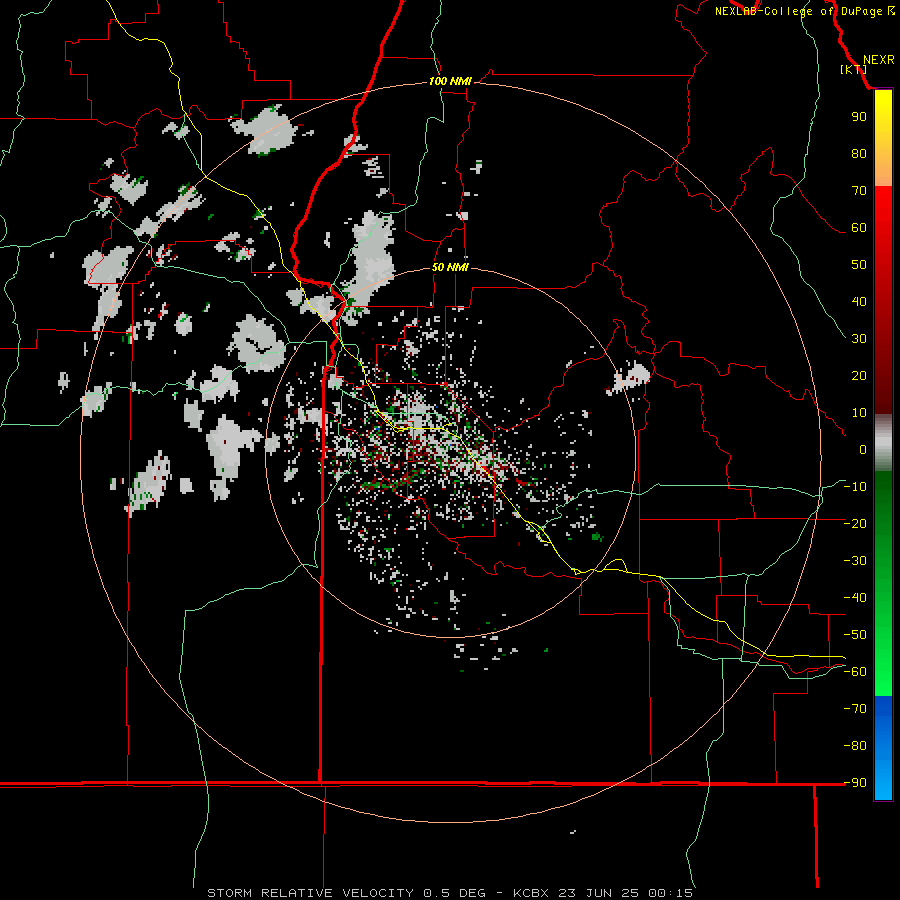Viewport: 900px width, 900px height.
Task: Click the "NEXR" label above the scale
Action: [878, 60]
